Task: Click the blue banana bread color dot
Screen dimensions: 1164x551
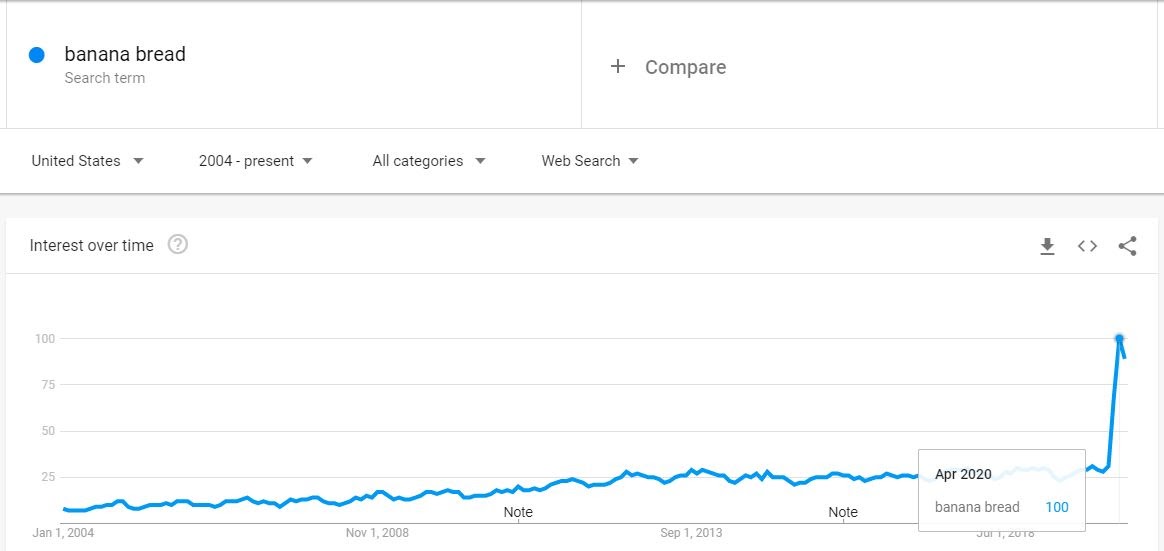Action: (36, 55)
